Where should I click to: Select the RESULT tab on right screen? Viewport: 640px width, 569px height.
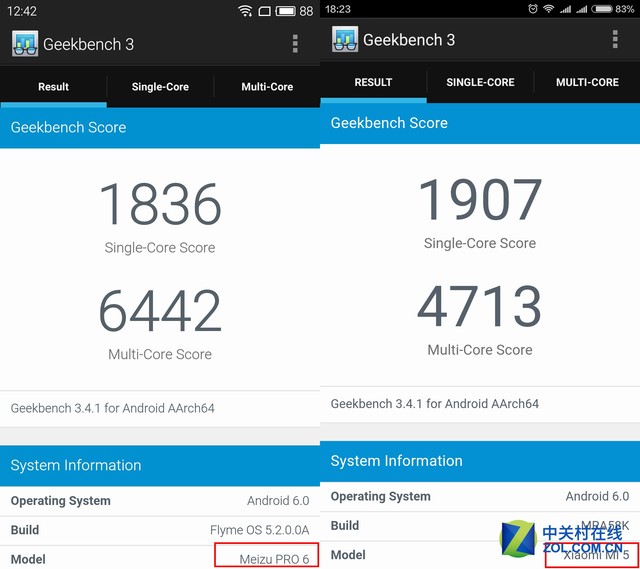[373, 82]
